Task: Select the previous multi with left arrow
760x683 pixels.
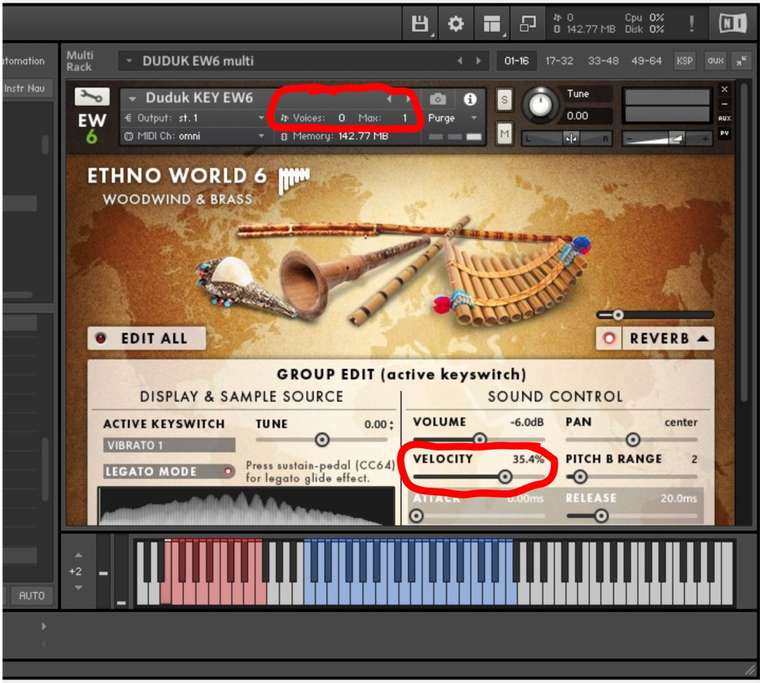Action: (460, 61)
